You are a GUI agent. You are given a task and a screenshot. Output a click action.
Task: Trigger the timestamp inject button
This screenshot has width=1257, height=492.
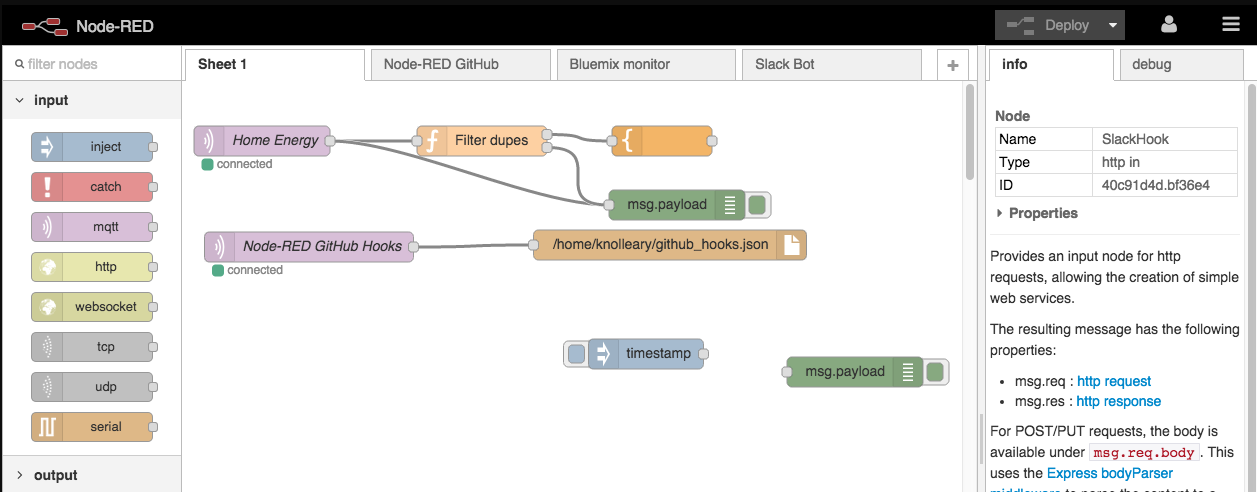tap(576, 354)
